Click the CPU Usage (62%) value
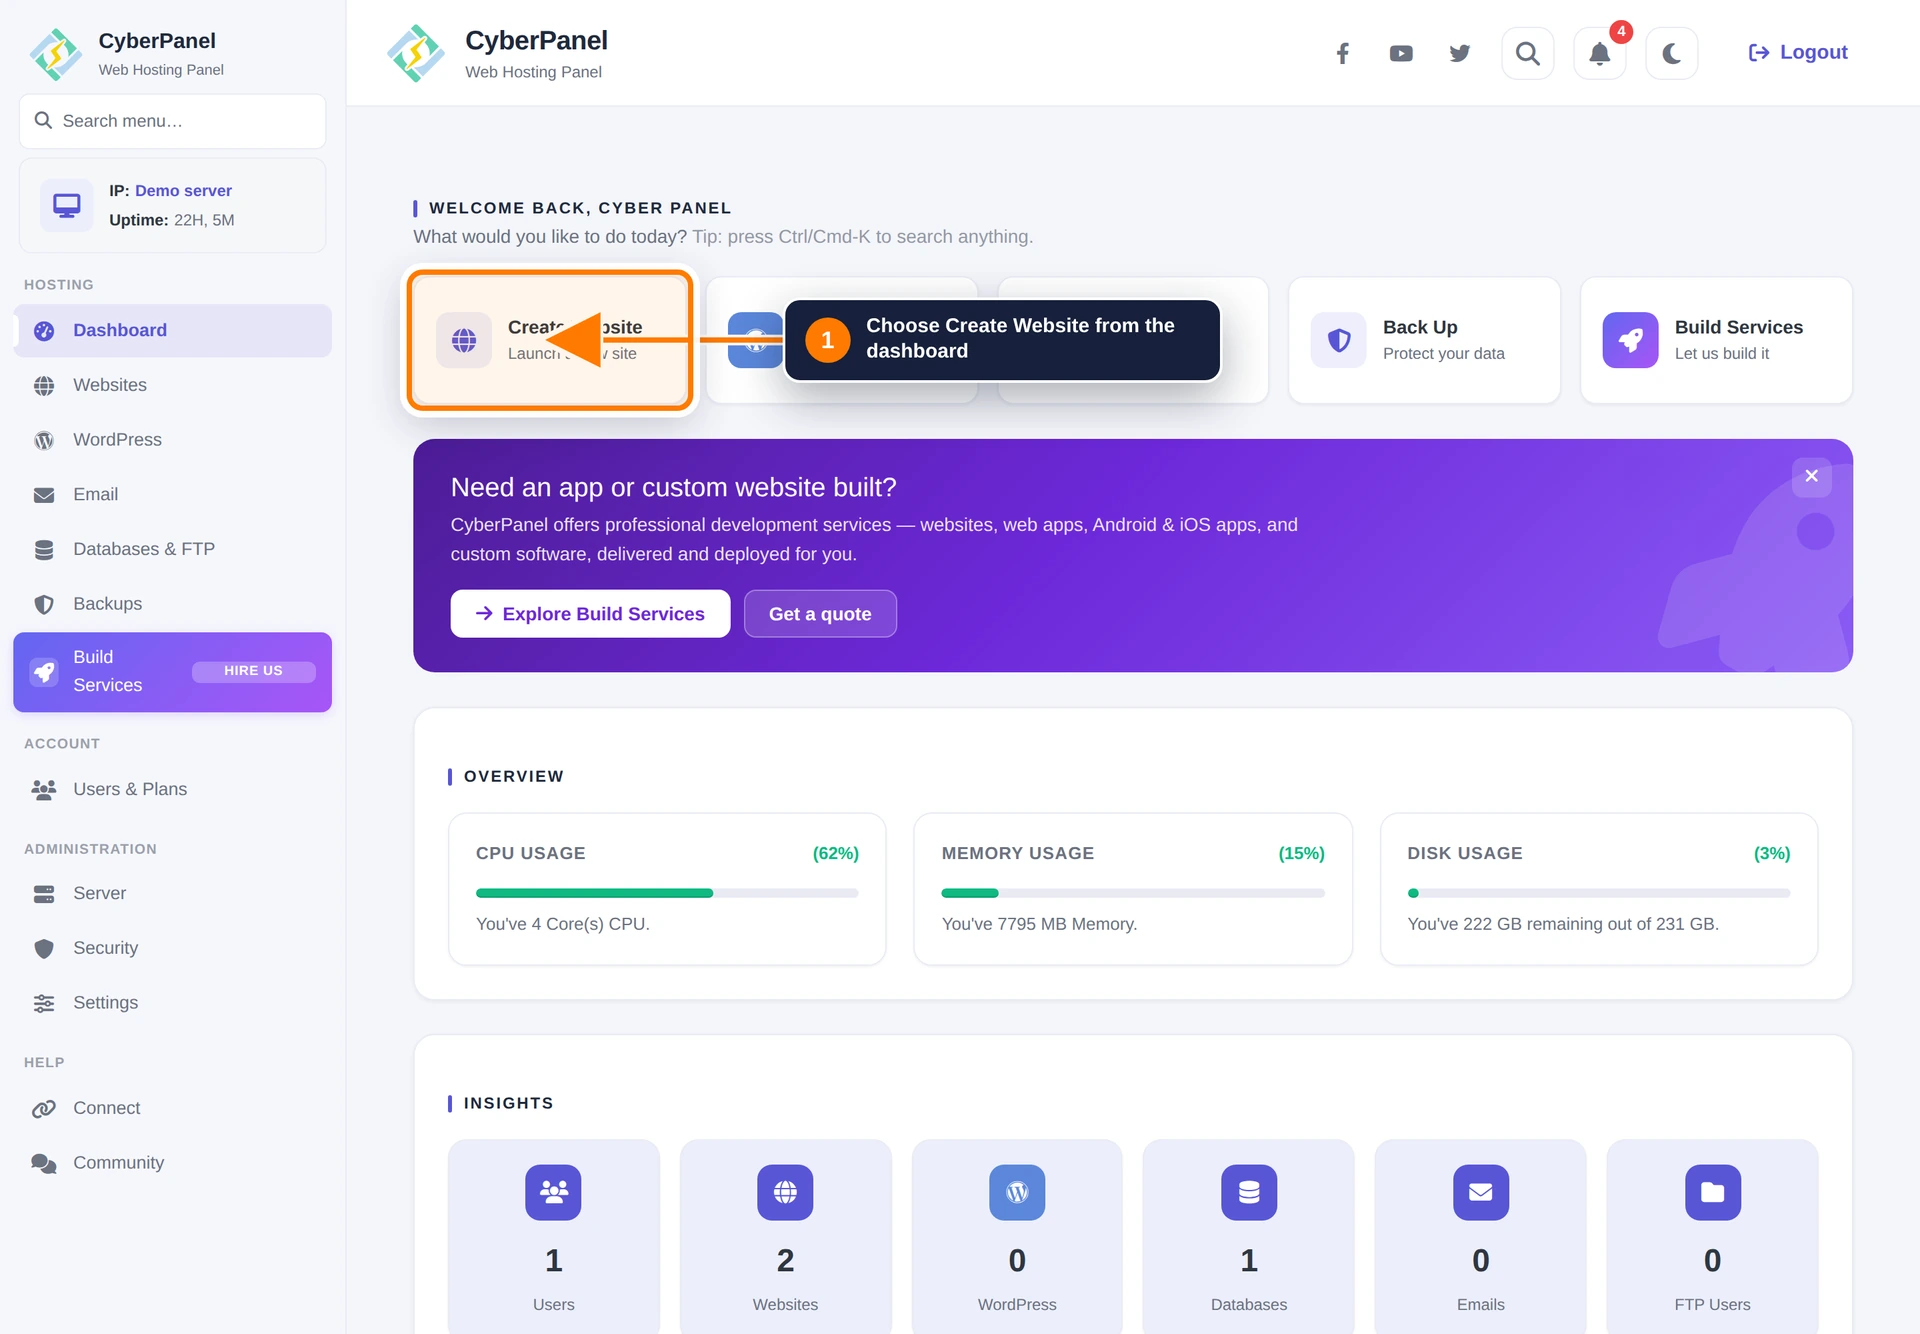Image resolution: width=1920 pixels, height=1334 pixels. 836,853
